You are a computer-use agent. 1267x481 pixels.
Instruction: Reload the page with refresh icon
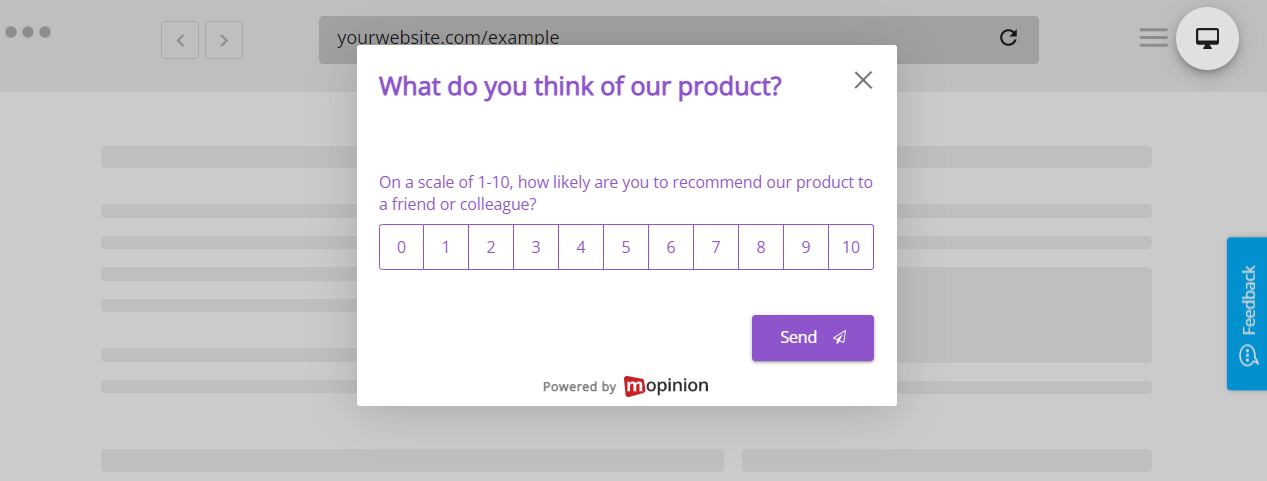click(1008, 38)
